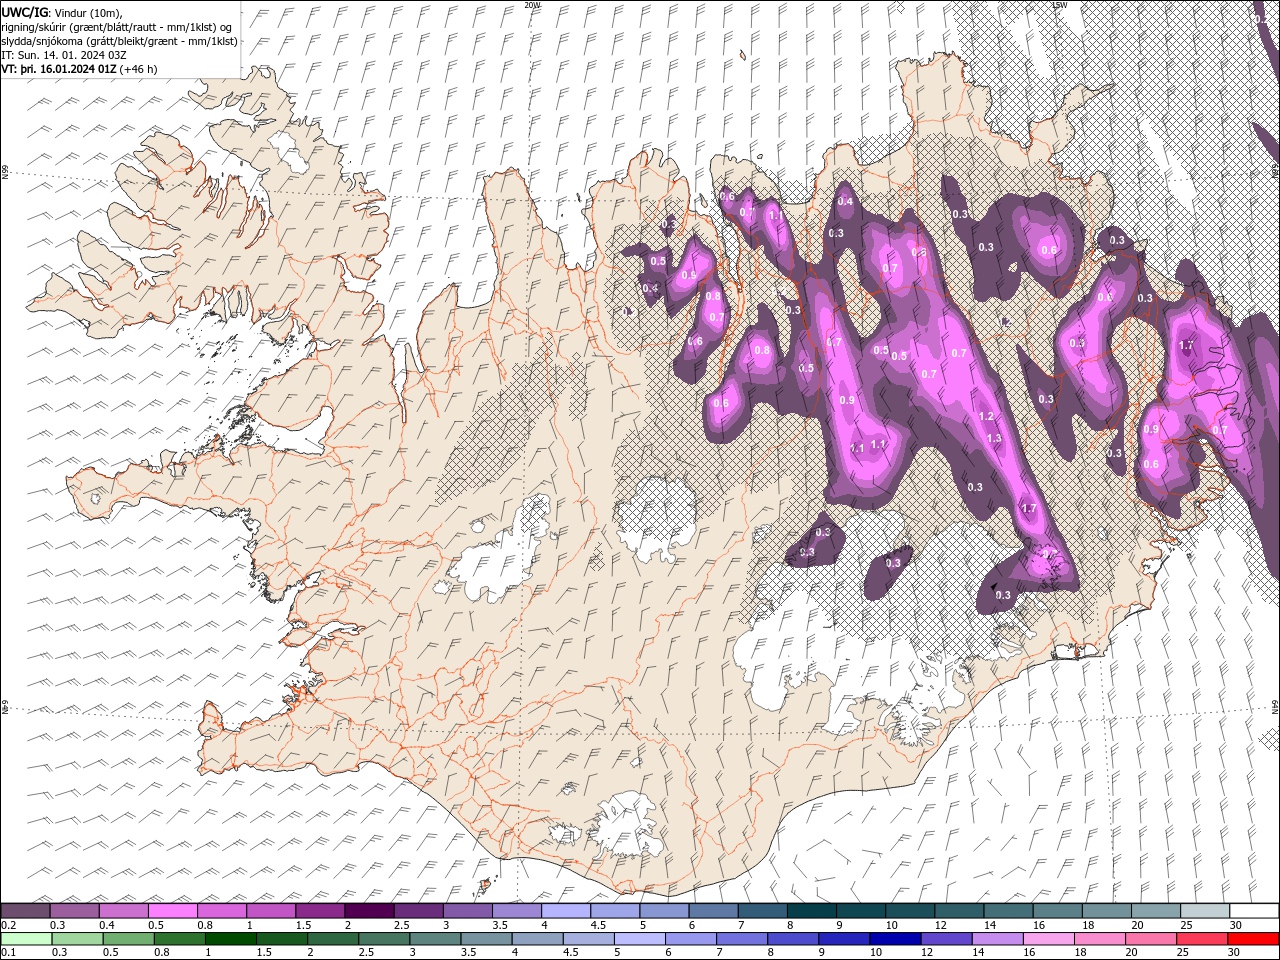This screenshot has width=1280, height=960.
Task: Select the gray-green 3 rain legend swatch
Action: 435,939
